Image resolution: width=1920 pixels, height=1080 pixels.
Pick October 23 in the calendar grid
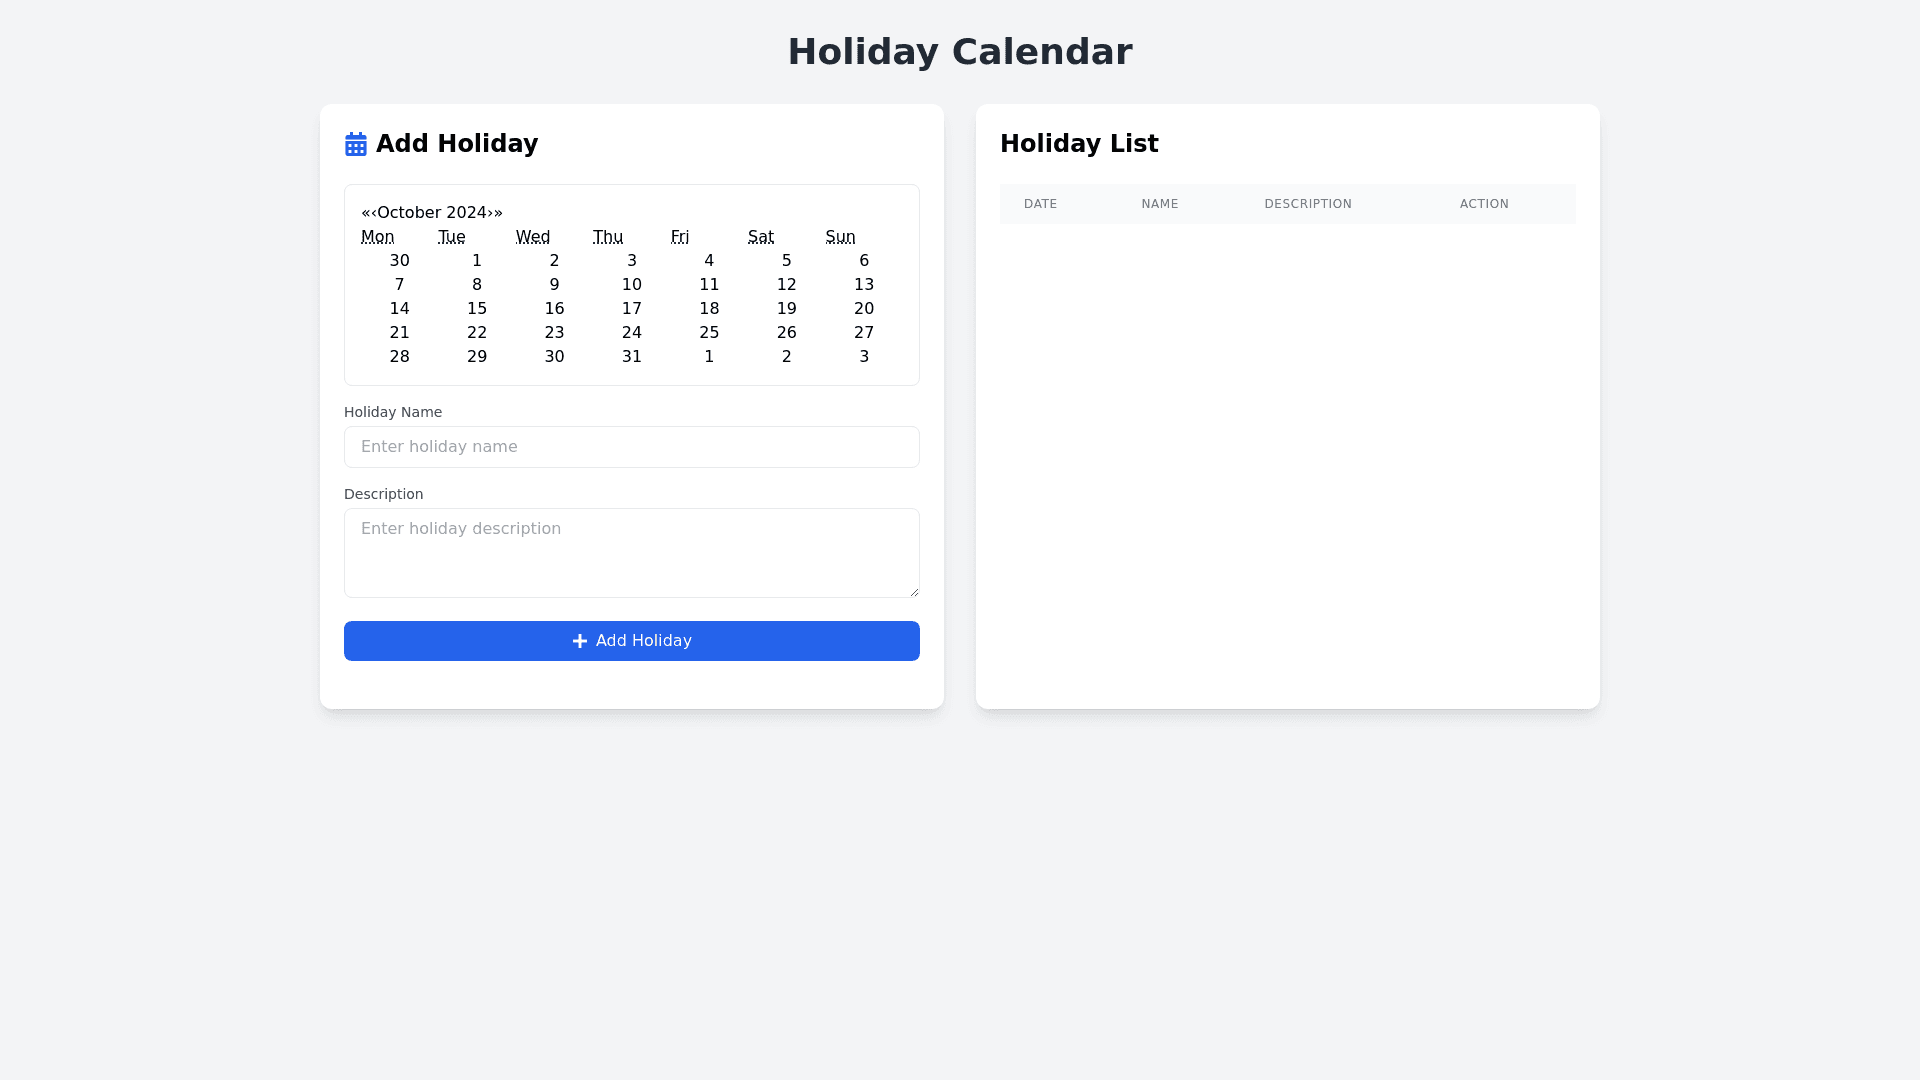(x=554, y=333)
